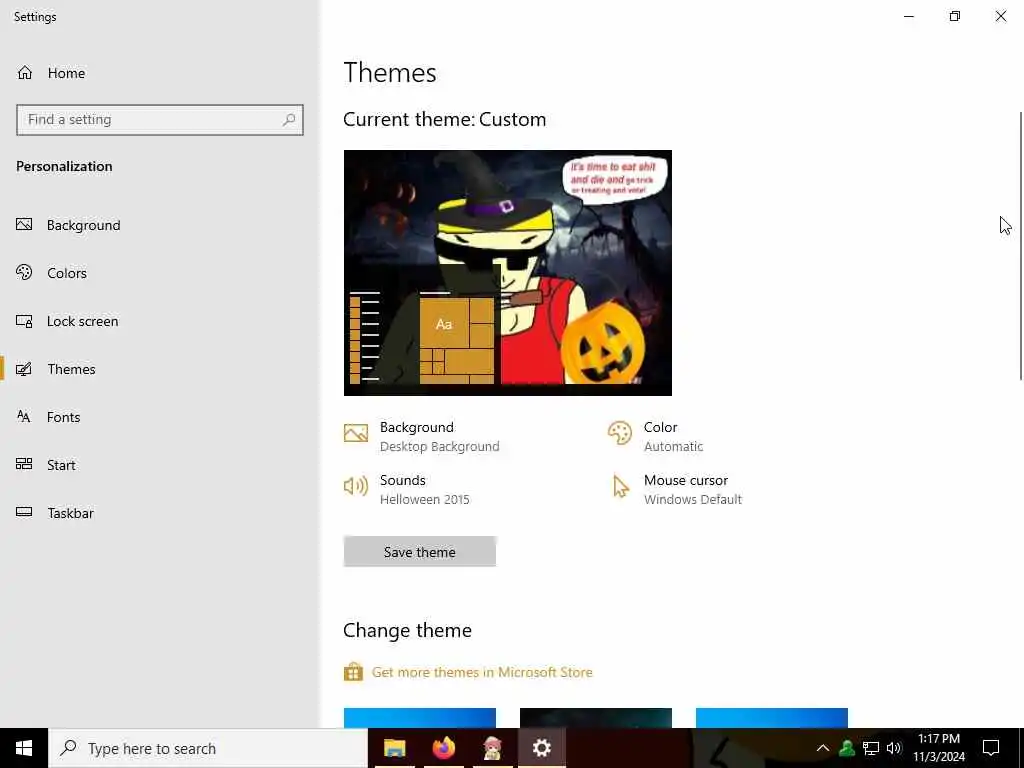Select the dark second theme thumbnail
Image resolution: width=1024 pixels, height=768 pixels.
click(x=596, y=718)
